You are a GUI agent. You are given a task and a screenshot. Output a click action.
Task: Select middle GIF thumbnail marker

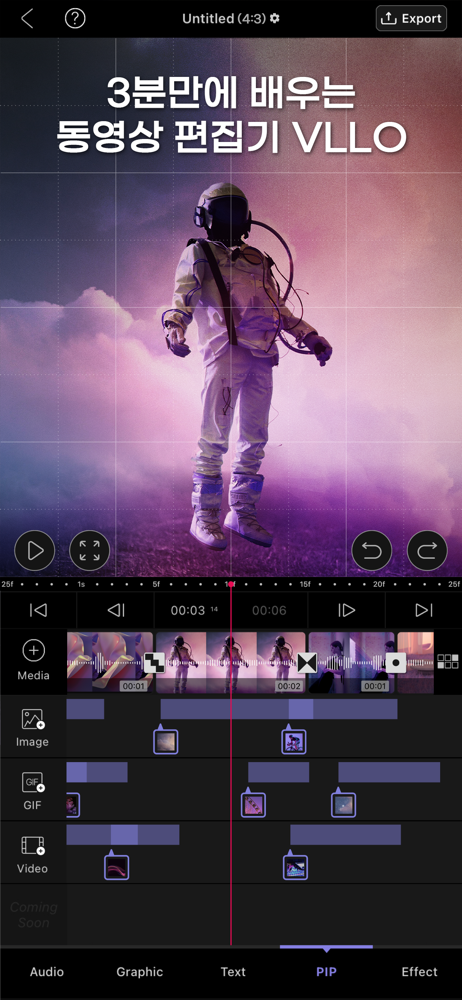pos(253,804)
